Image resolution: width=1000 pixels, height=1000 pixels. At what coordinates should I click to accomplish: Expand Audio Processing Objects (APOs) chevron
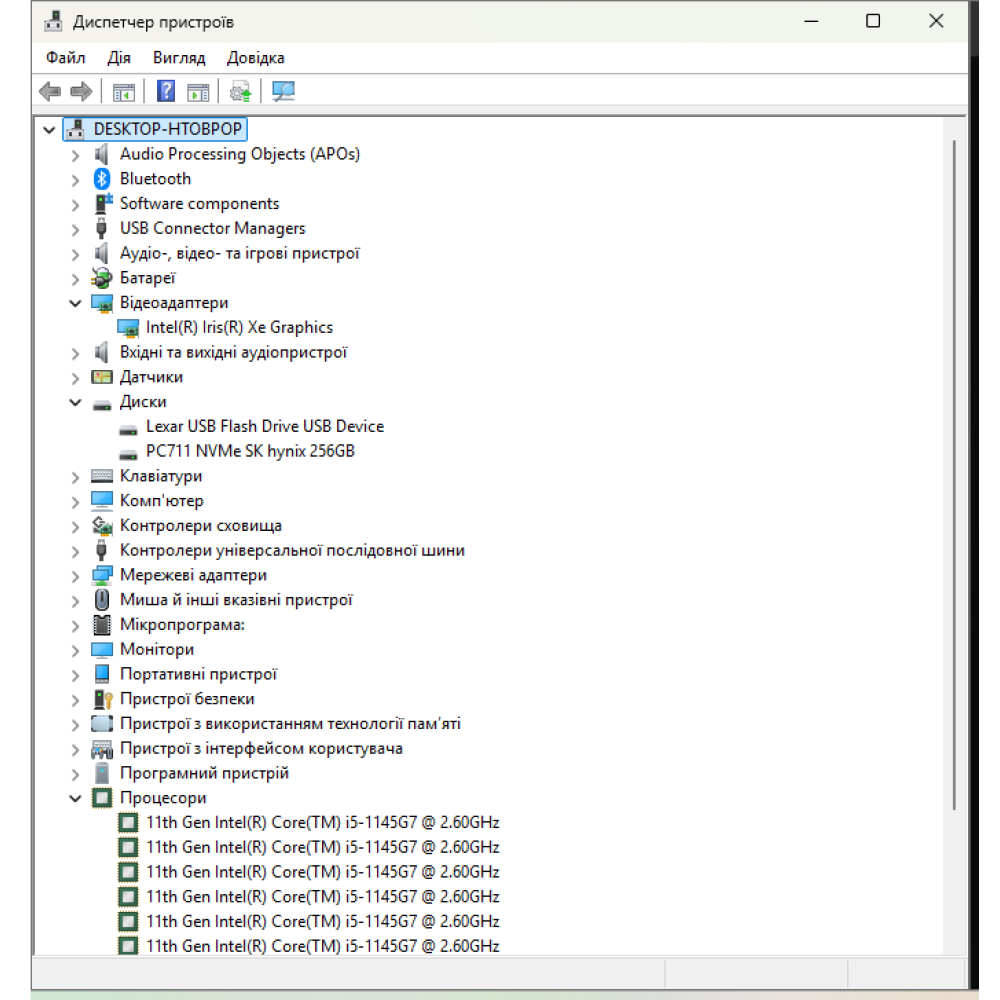coord(75,155)
